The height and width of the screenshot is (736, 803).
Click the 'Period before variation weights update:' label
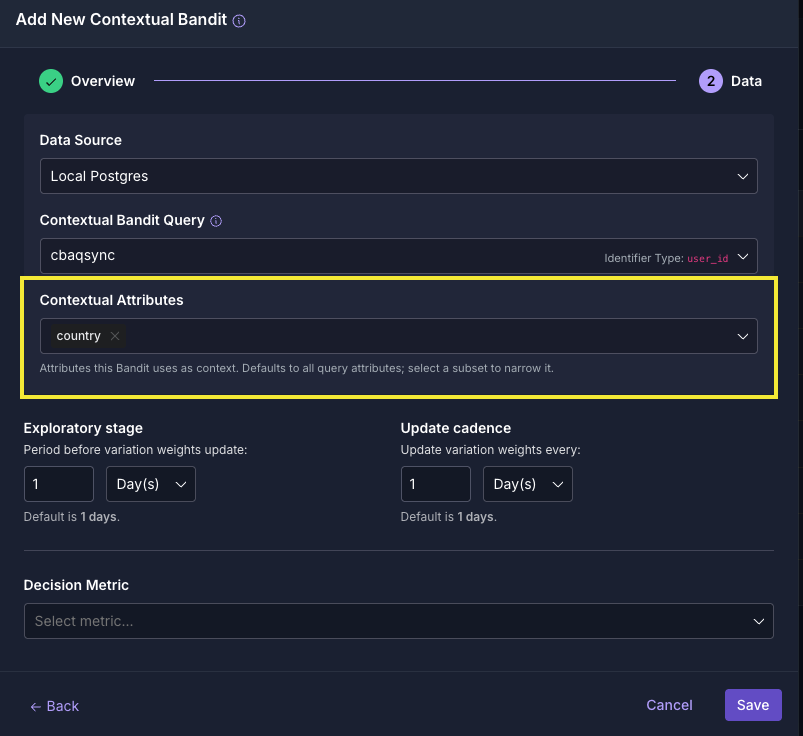click(135, 450)
